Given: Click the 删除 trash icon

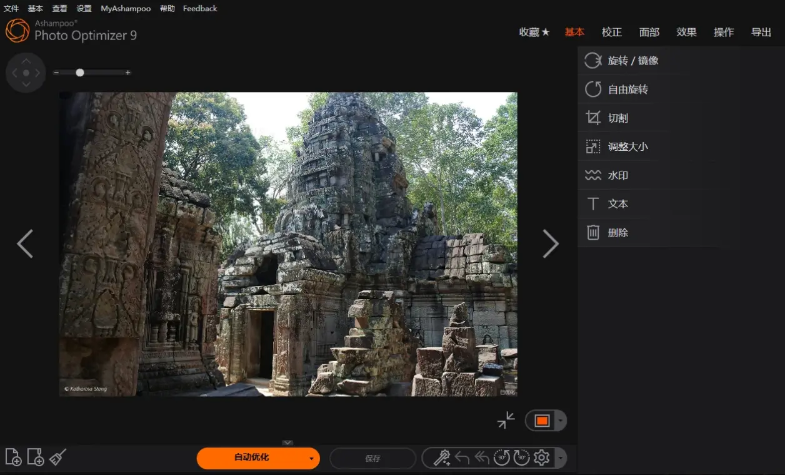Looking at the screenshot, I should pos(593,233).
